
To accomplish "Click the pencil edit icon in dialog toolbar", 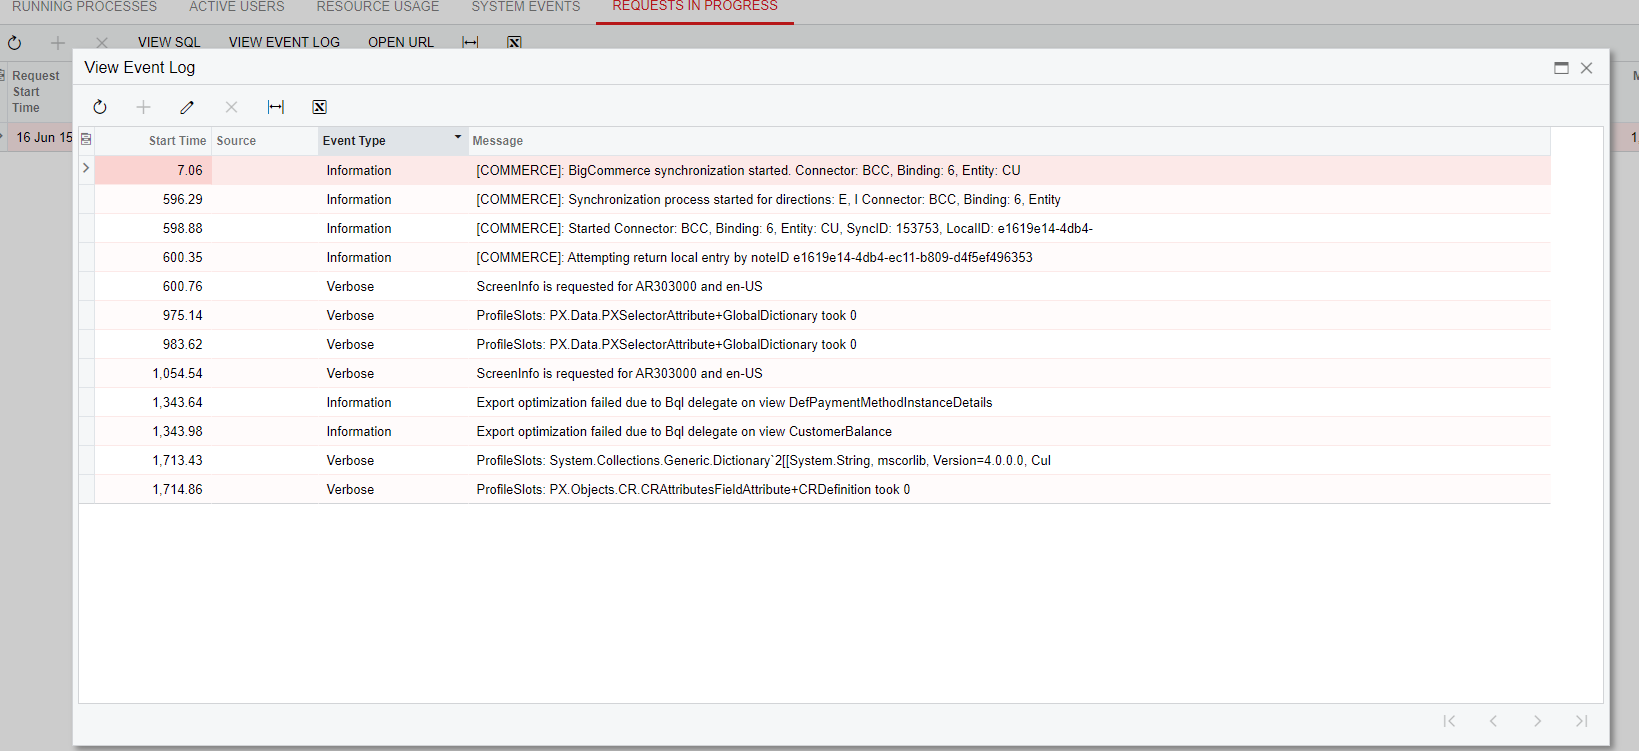I will click(x=187, y=107).
